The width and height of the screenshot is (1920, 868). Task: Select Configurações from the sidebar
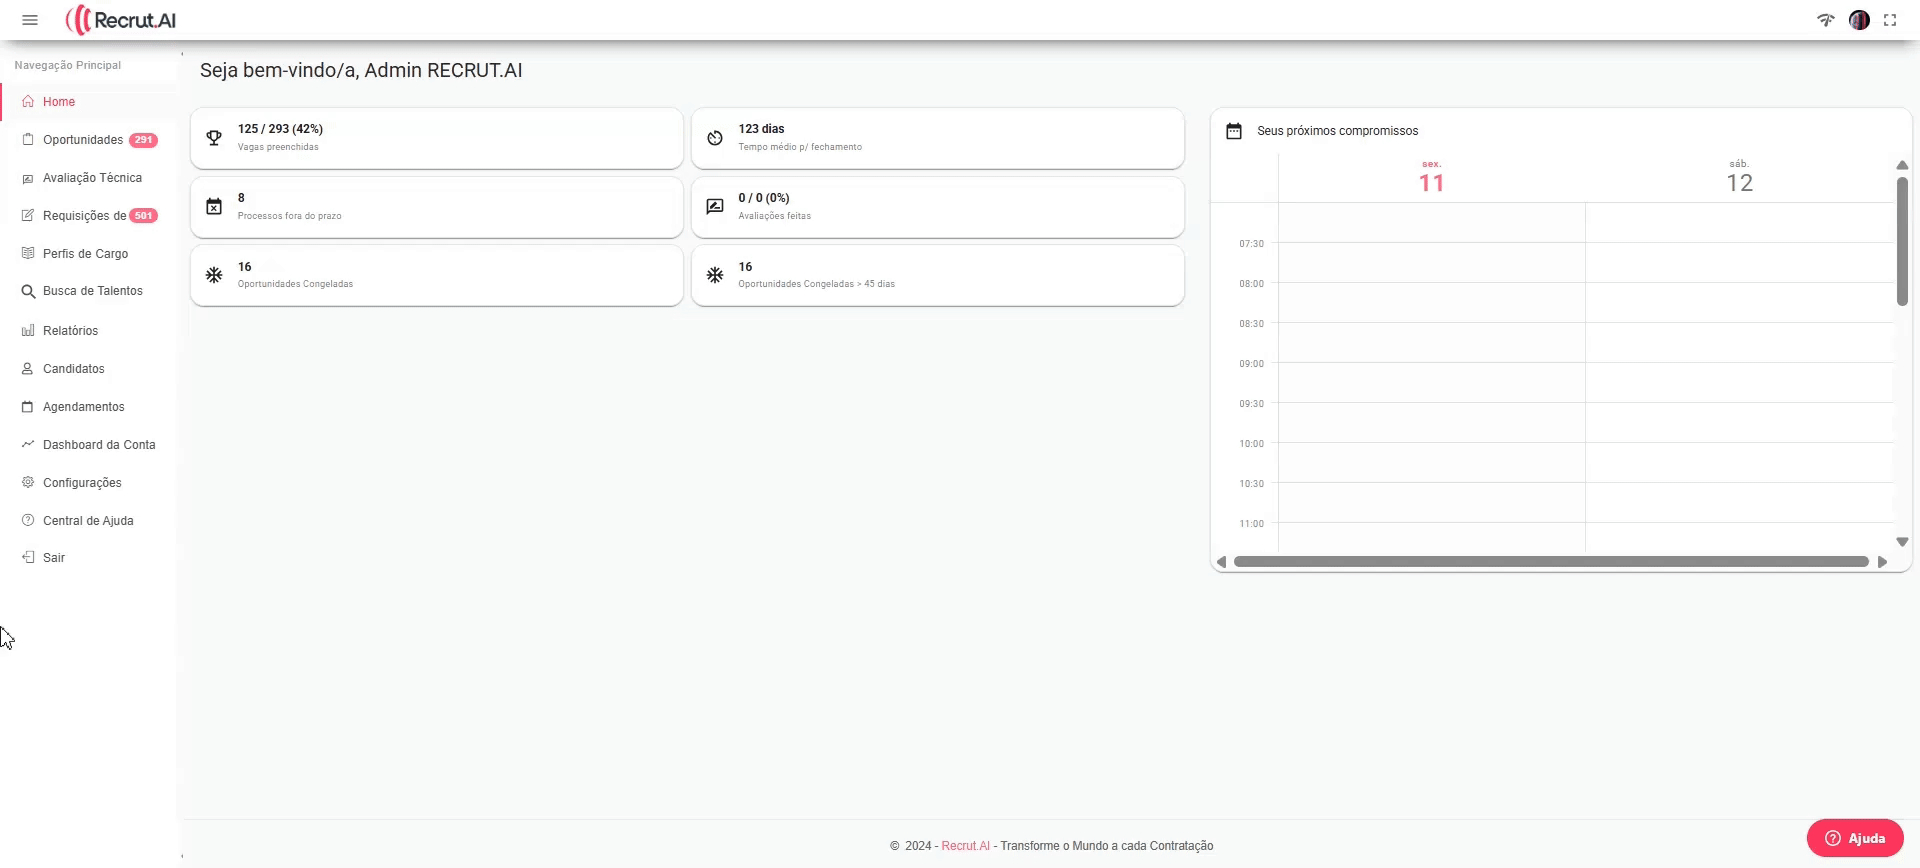(x=82, y=483)
